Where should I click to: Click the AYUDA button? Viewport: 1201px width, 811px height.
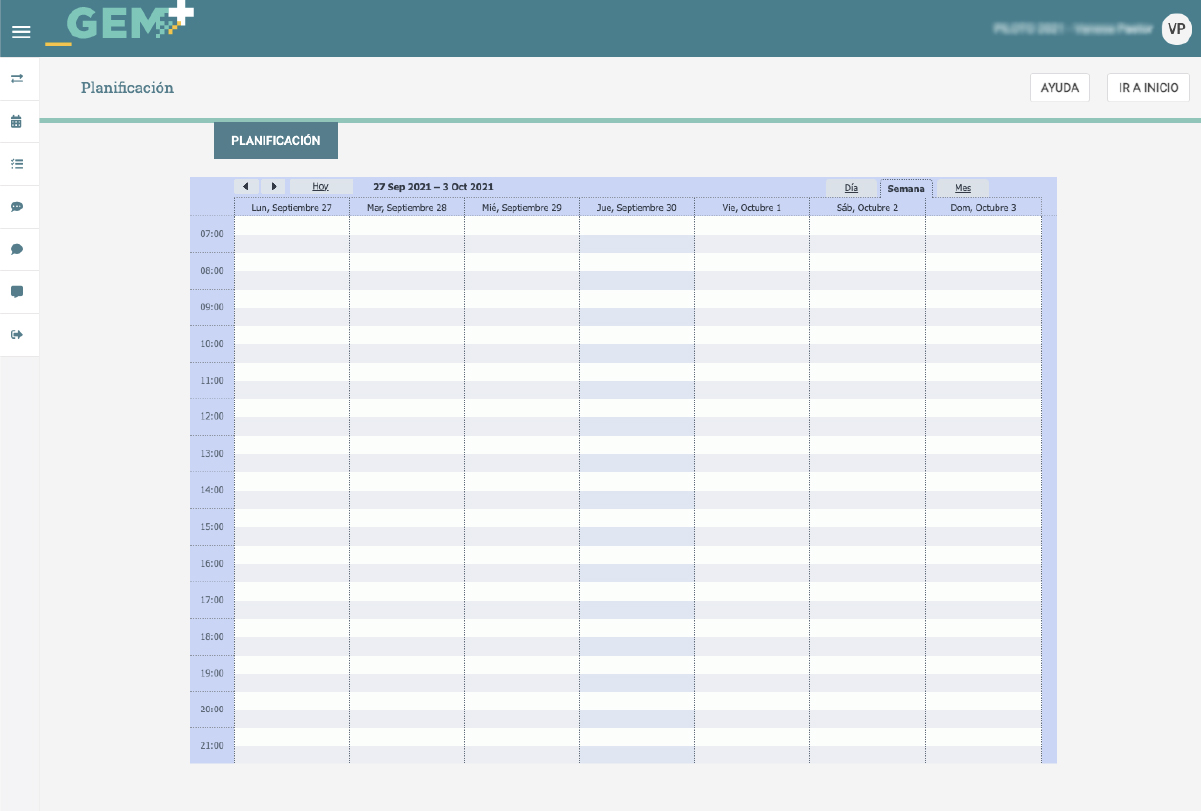[x=1059, y=88]
